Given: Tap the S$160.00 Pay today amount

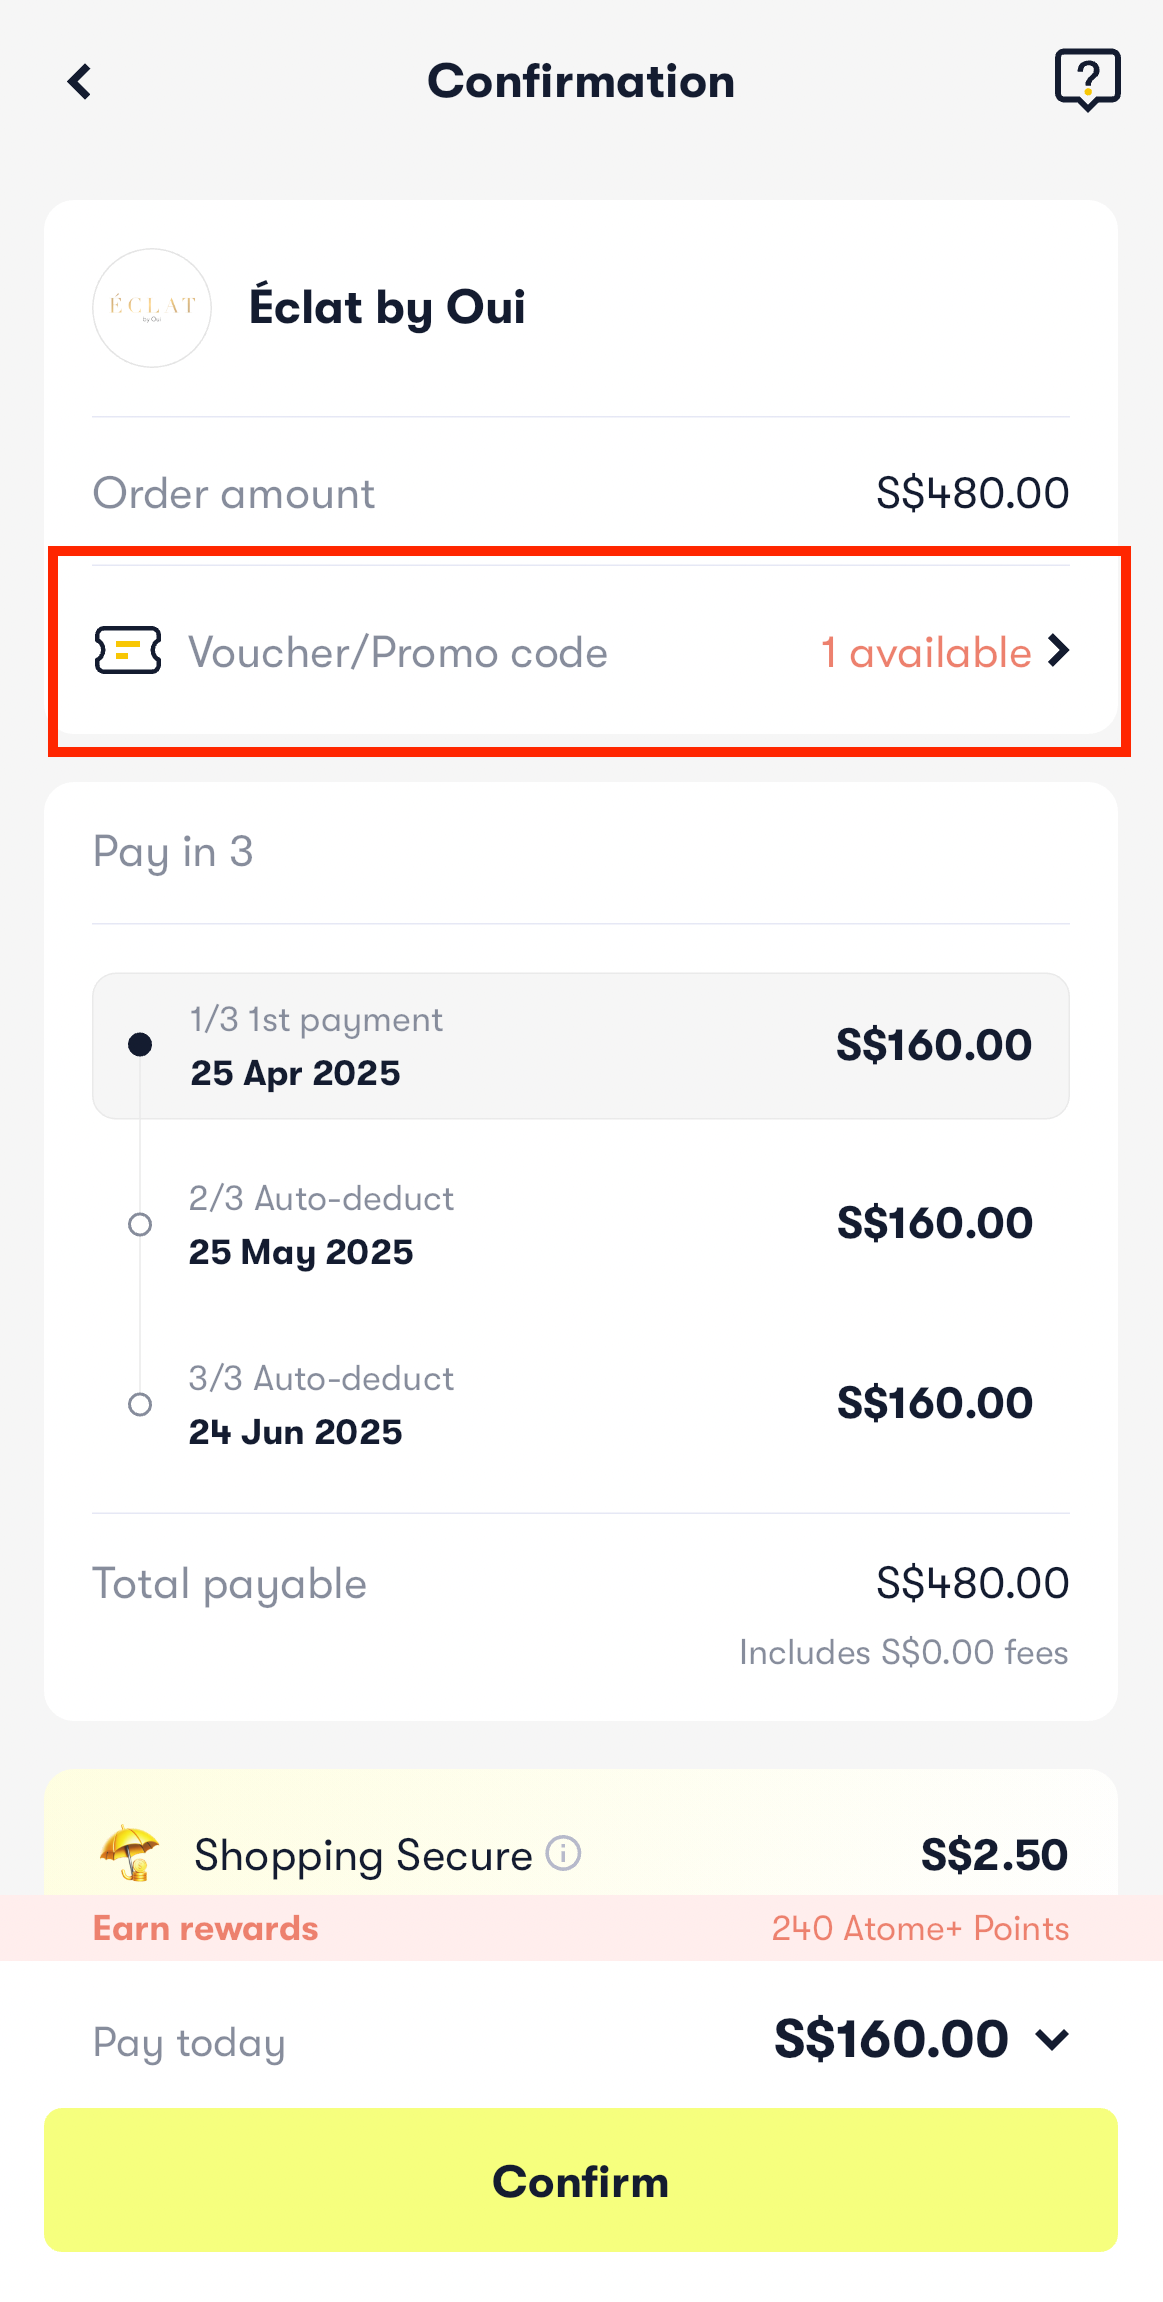Looking at the screenshot, I should (891, 2039).
